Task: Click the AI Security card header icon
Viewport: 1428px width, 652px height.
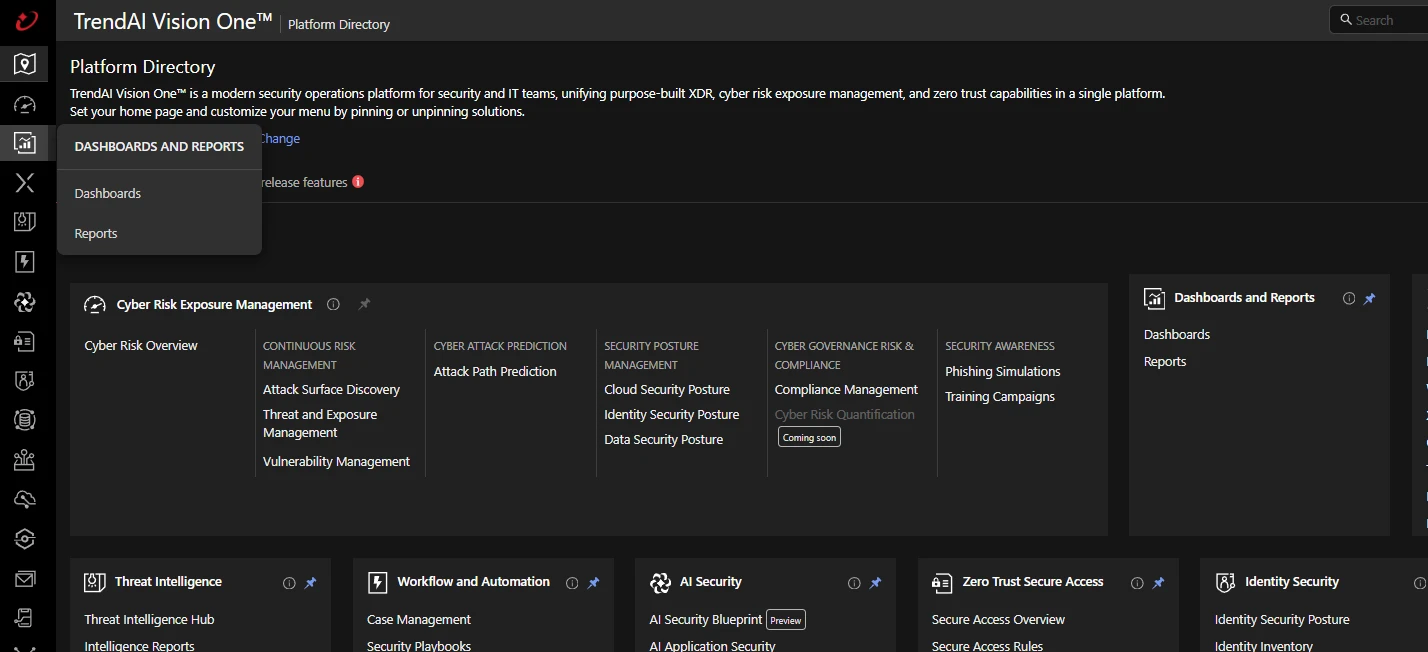Action: 660,582
